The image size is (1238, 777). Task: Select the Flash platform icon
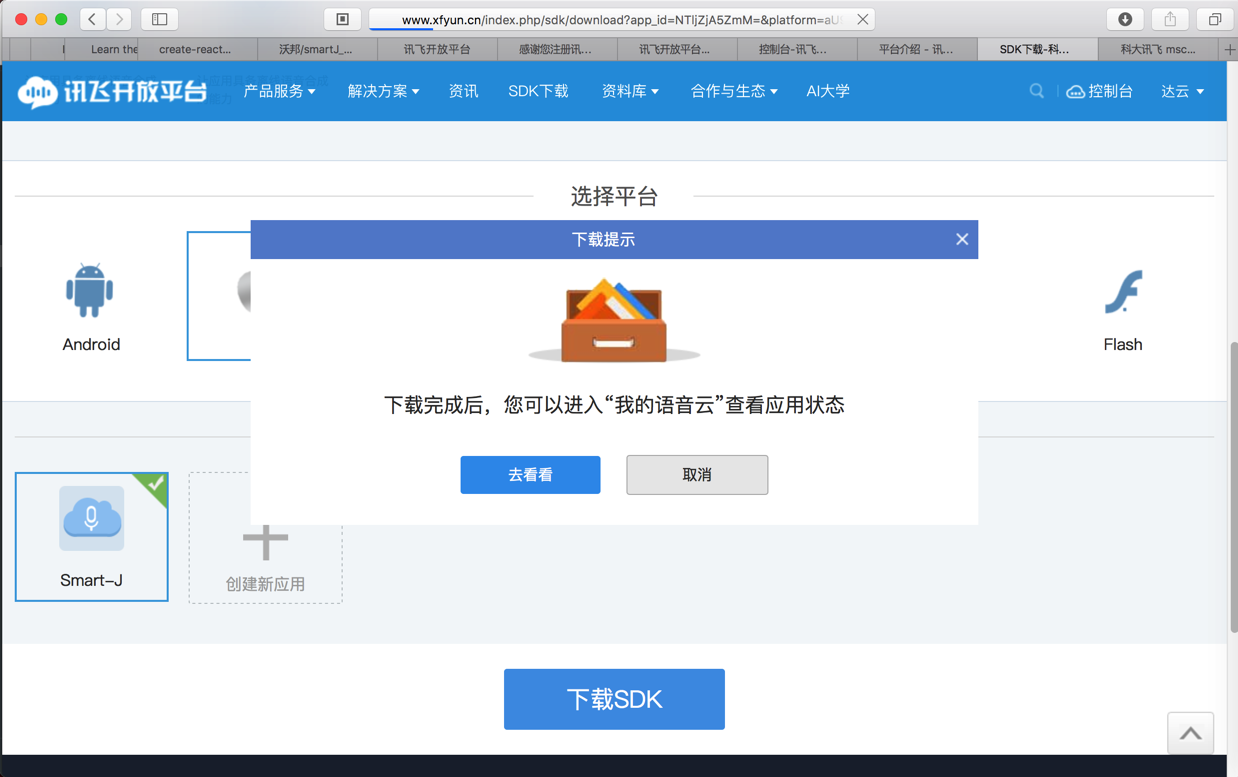pyautogui.click(x=1123, y=292)
